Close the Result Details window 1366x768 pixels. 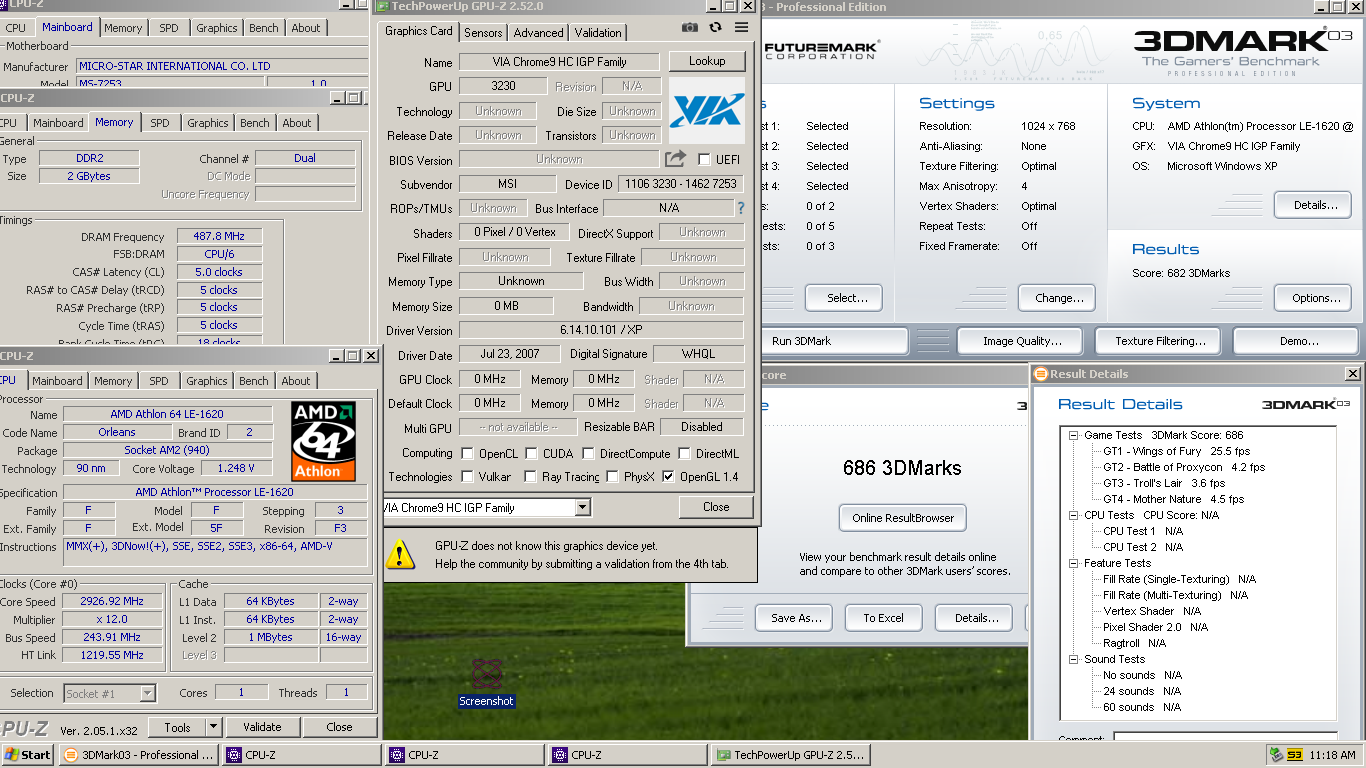click(1352, 374)
